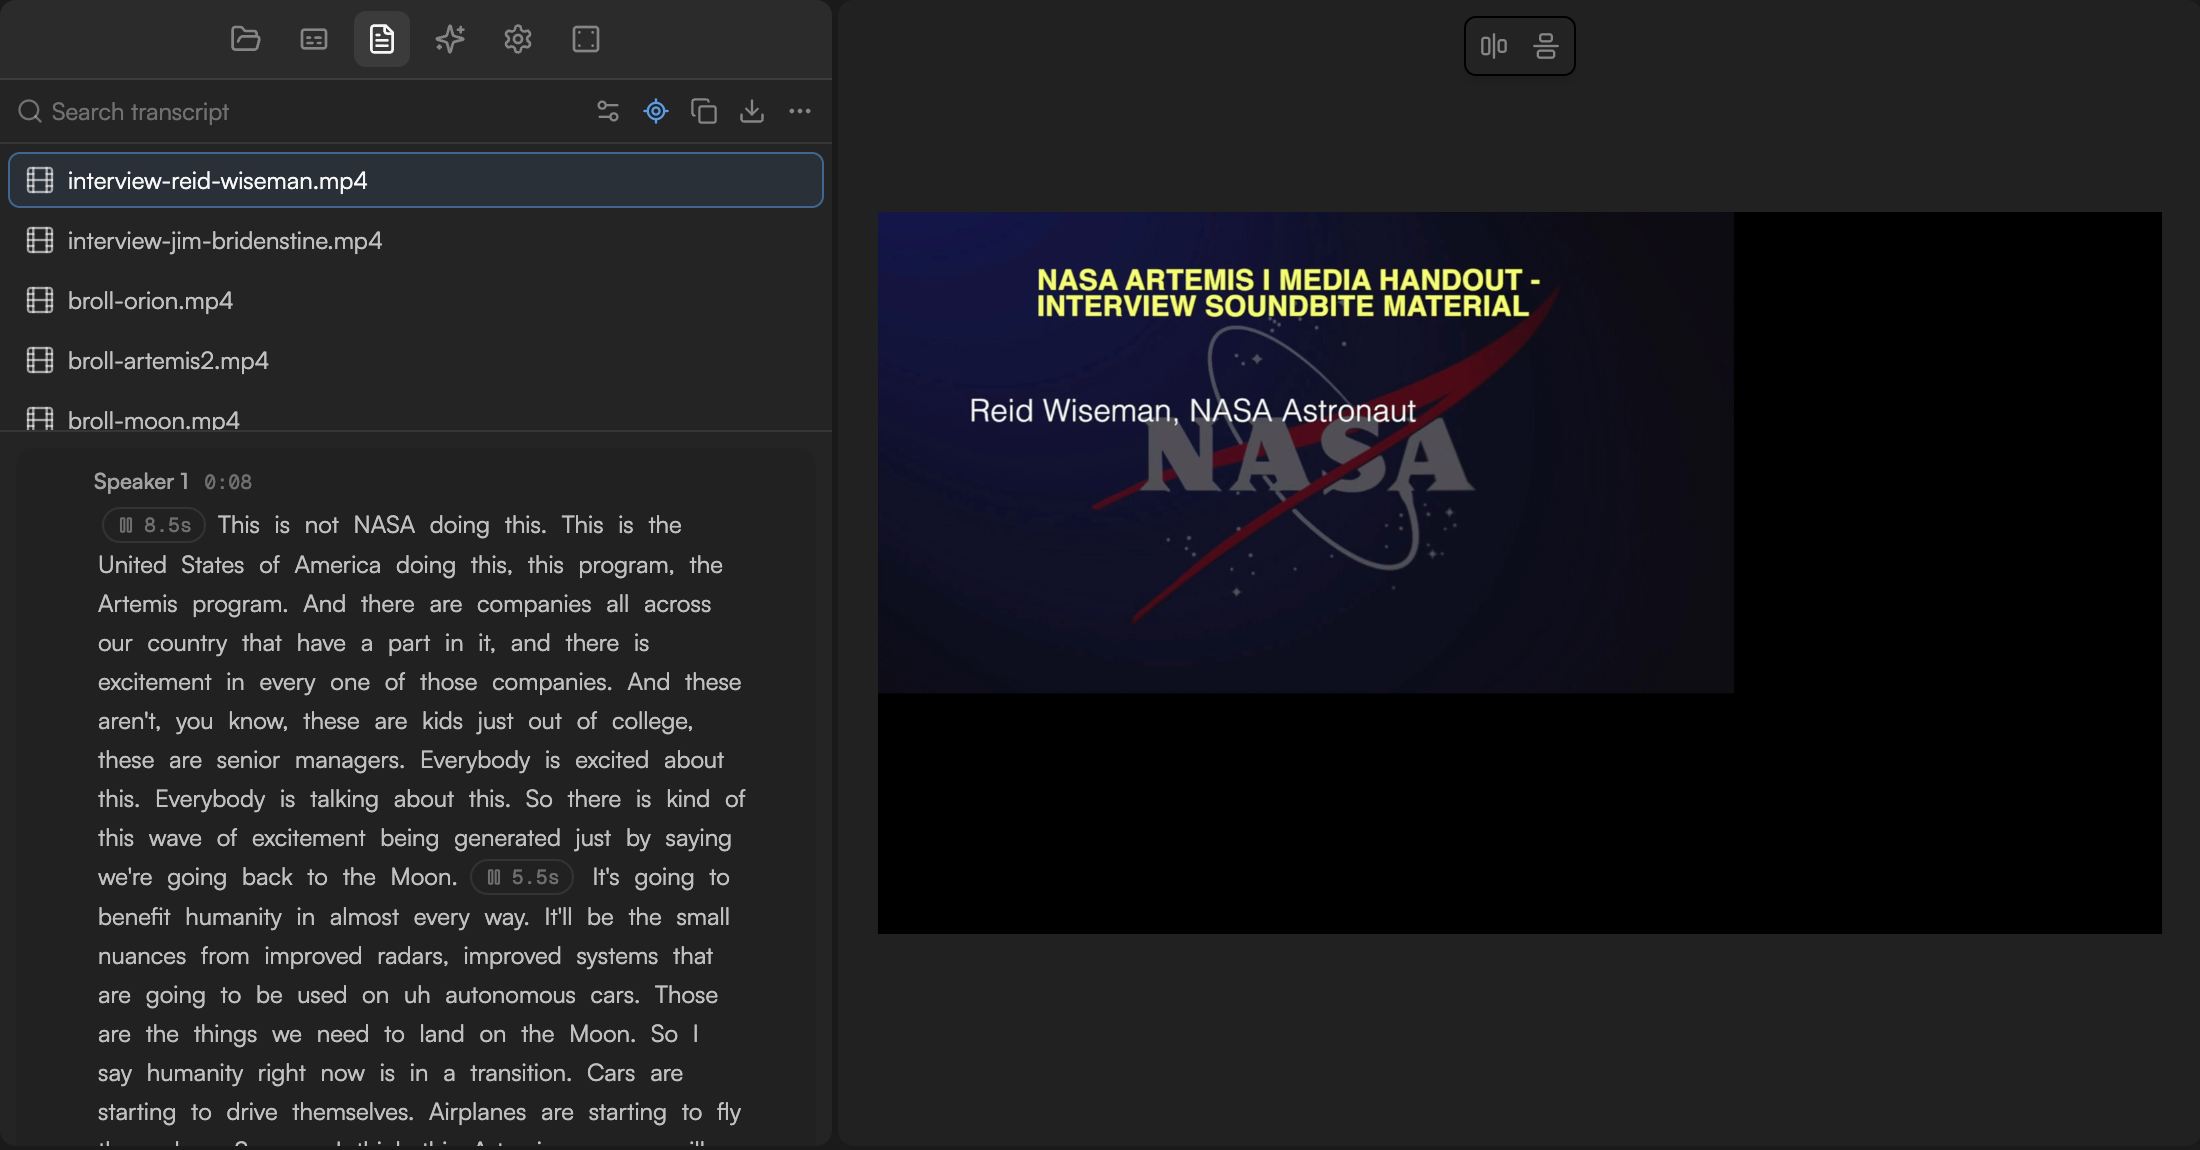Download the transcript
The image size is (2200, 1150).
[752, 111]
